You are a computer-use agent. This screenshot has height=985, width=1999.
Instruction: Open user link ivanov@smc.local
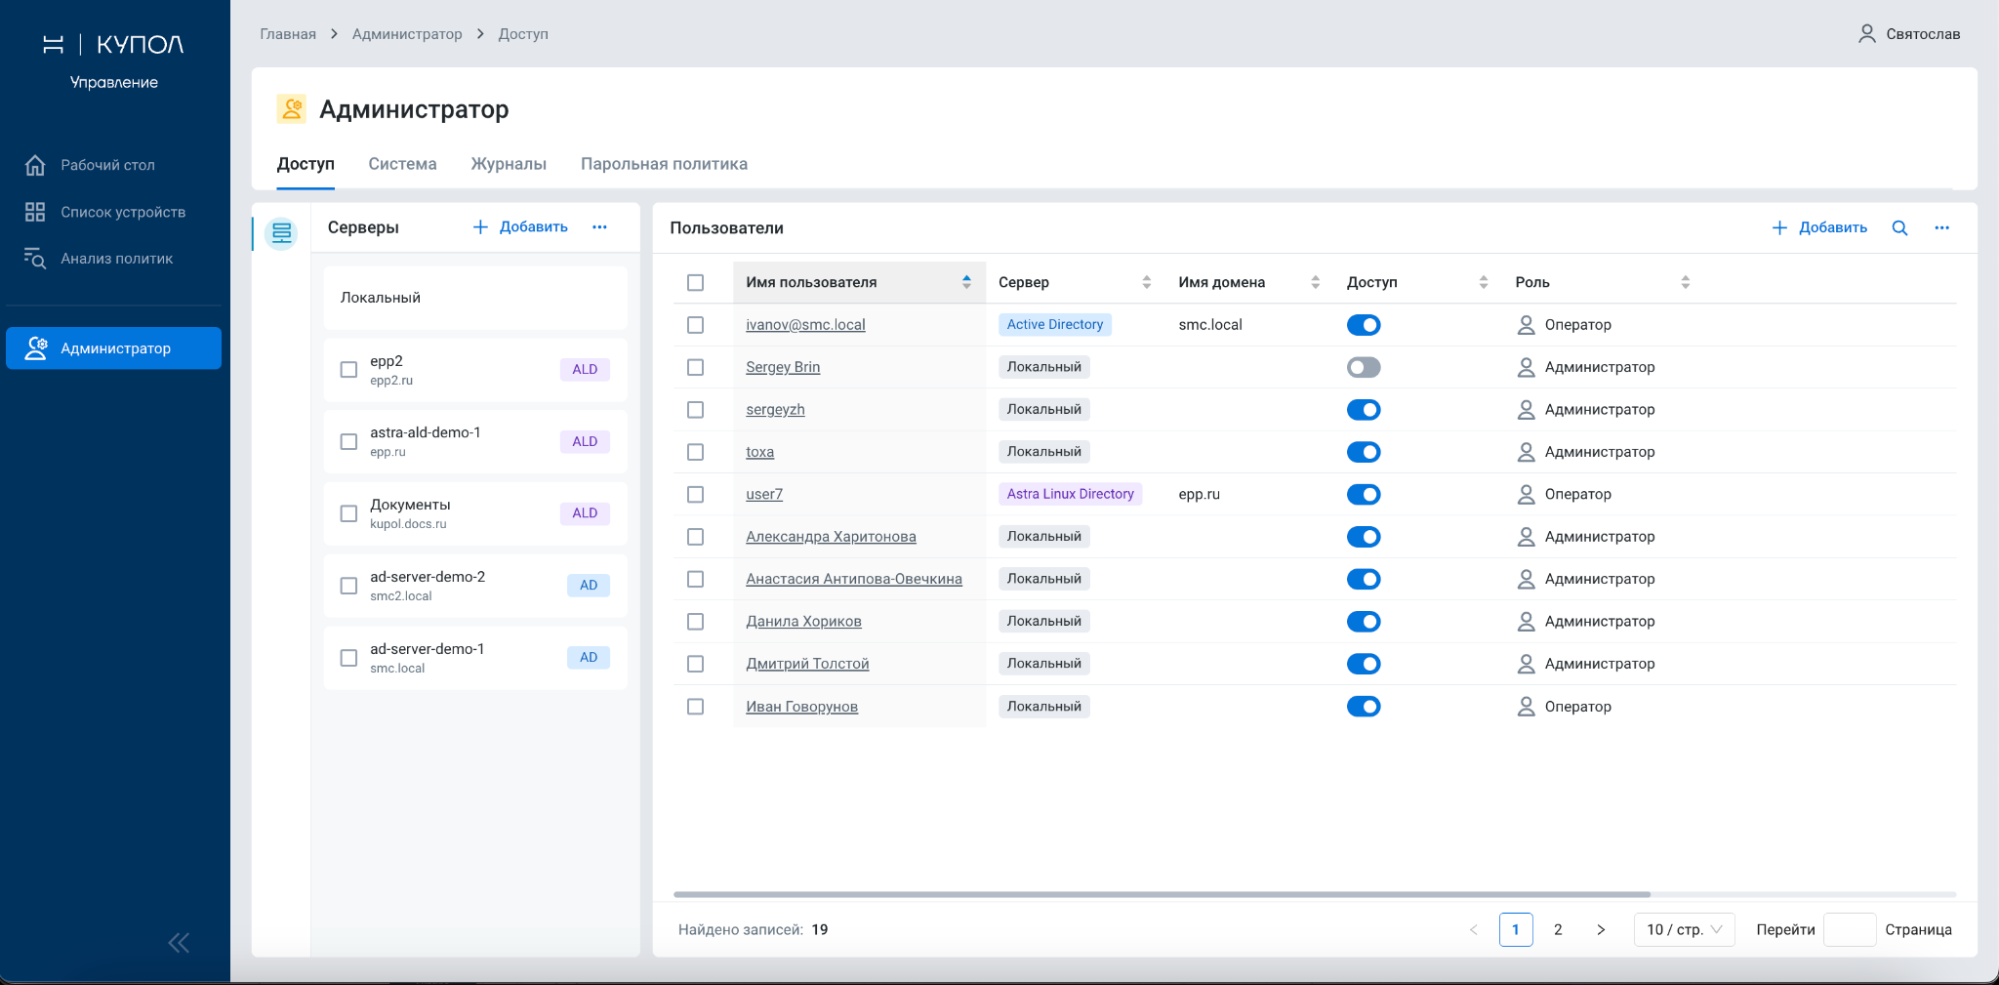(x=806, y=325)
